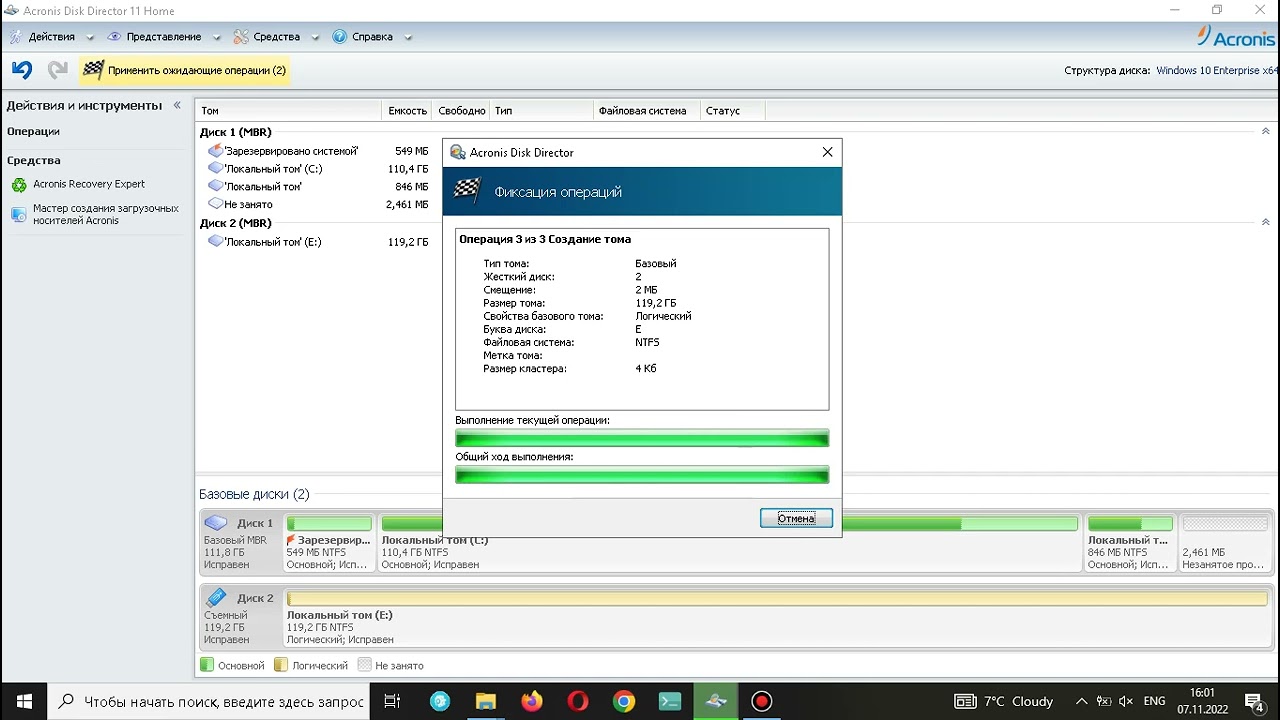Open bootable media builder link
1280x720 pixels.
pos(106,214)
